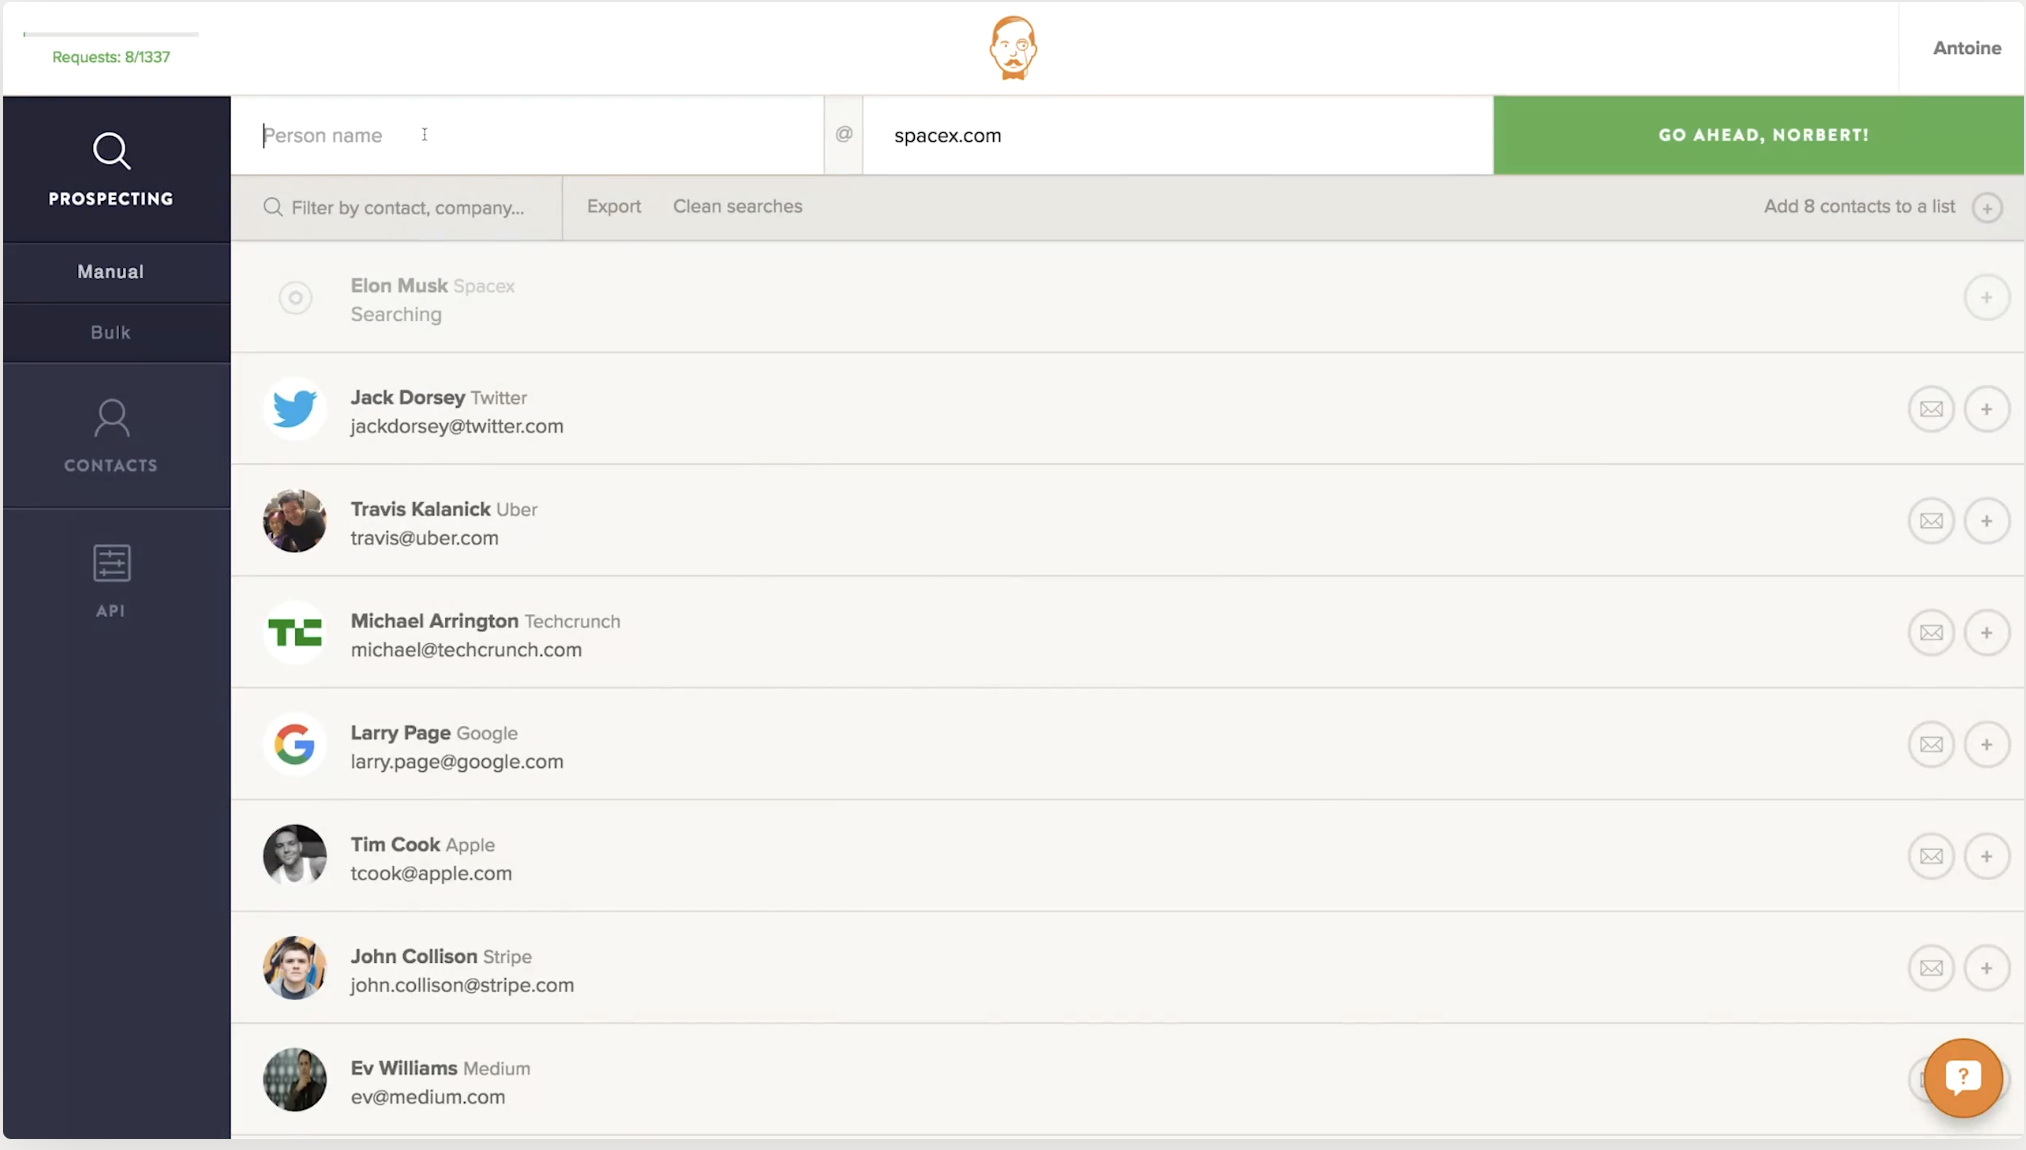Open the API section label
The width and height of the screenshot is (2026, 1150).
pyautogui.click(x=111, y=611)
